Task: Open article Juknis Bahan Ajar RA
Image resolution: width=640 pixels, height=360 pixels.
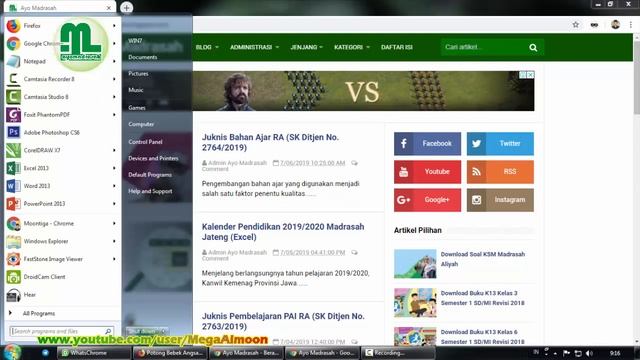Action: click(270, 142)
